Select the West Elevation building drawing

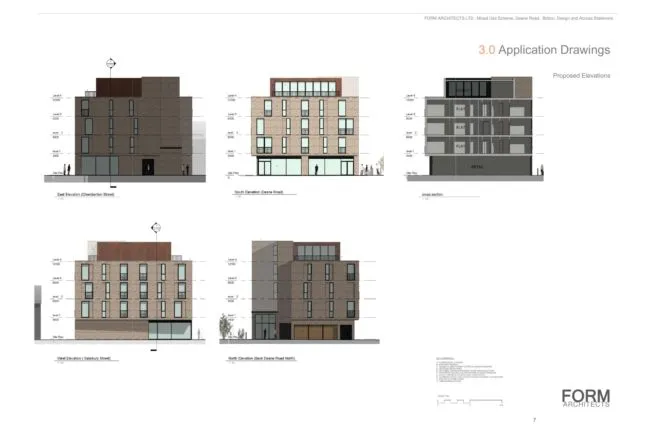point(134,290)
